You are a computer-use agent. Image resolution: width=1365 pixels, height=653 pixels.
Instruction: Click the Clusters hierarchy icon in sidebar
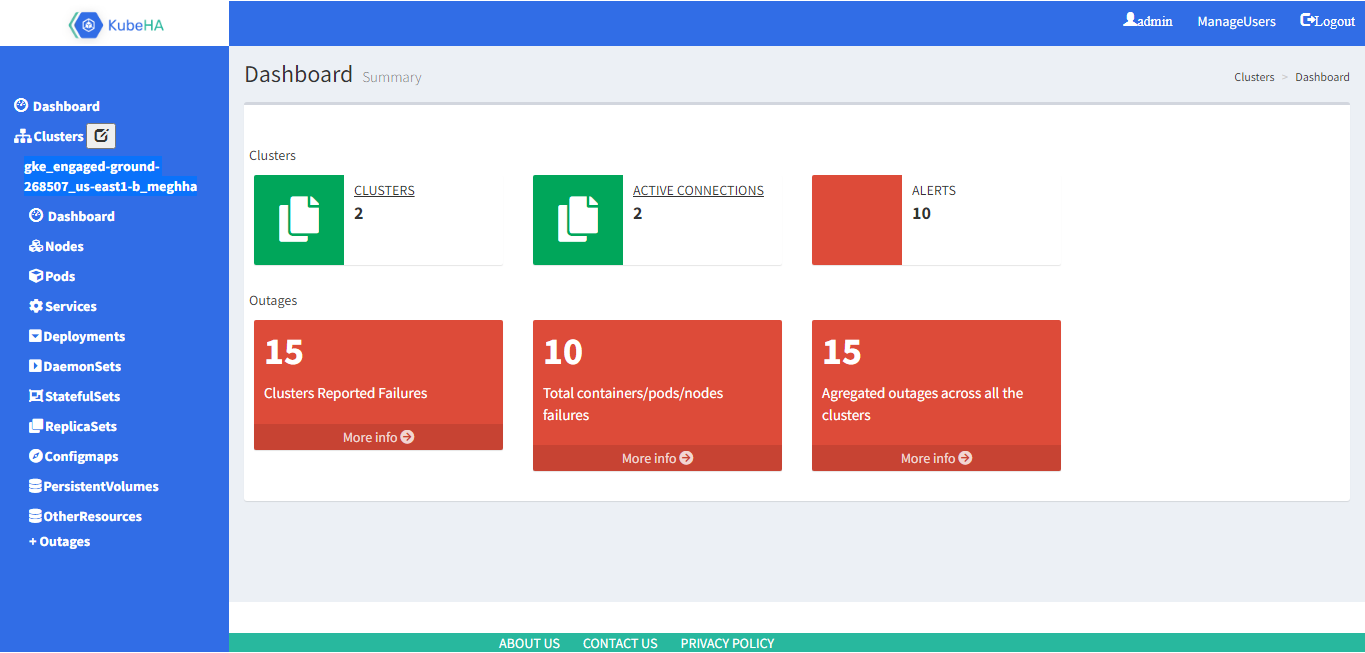[x=22, y=136]
